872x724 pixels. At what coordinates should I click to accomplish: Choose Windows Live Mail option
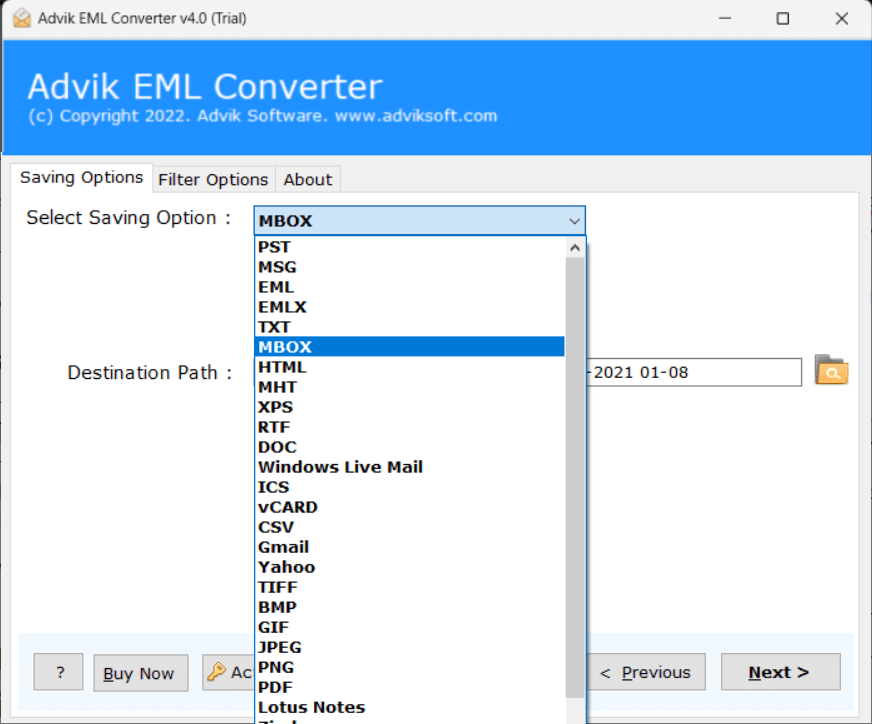coord(410,467)
